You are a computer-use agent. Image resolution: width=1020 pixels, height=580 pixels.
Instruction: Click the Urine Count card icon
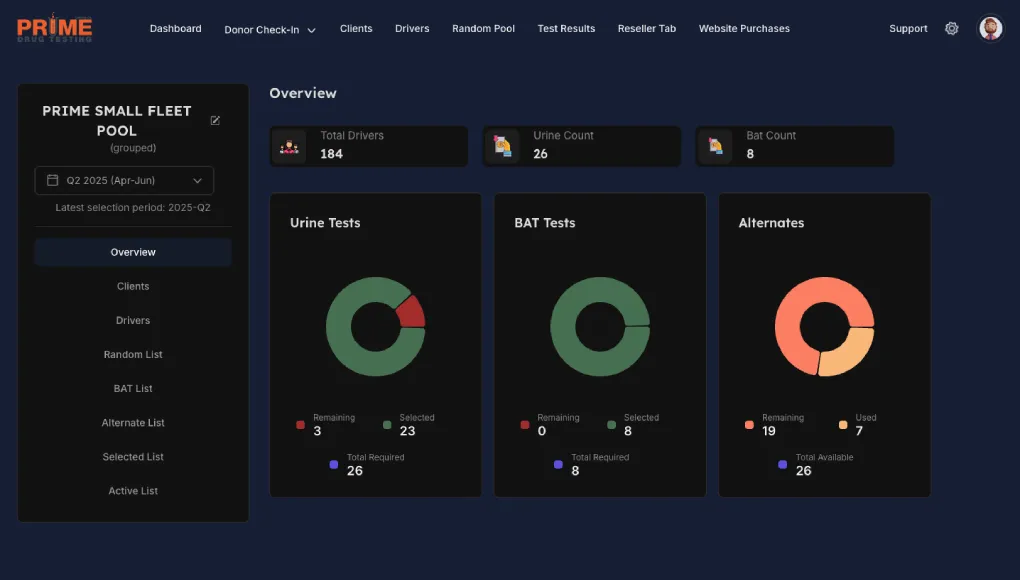coord(503,146)
